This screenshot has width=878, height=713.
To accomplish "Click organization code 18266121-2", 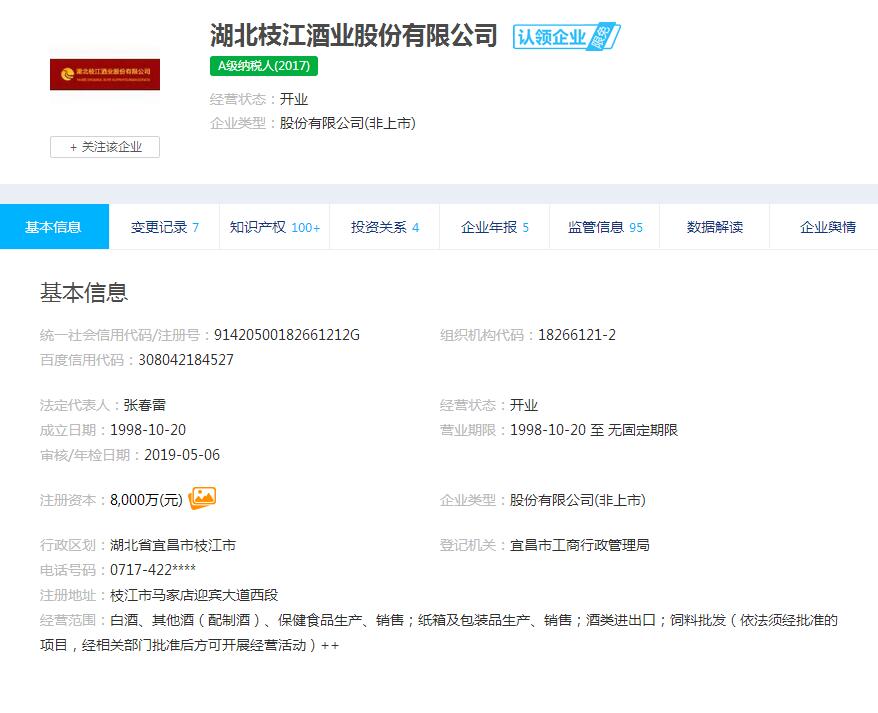I will click(x=577, y=335).
